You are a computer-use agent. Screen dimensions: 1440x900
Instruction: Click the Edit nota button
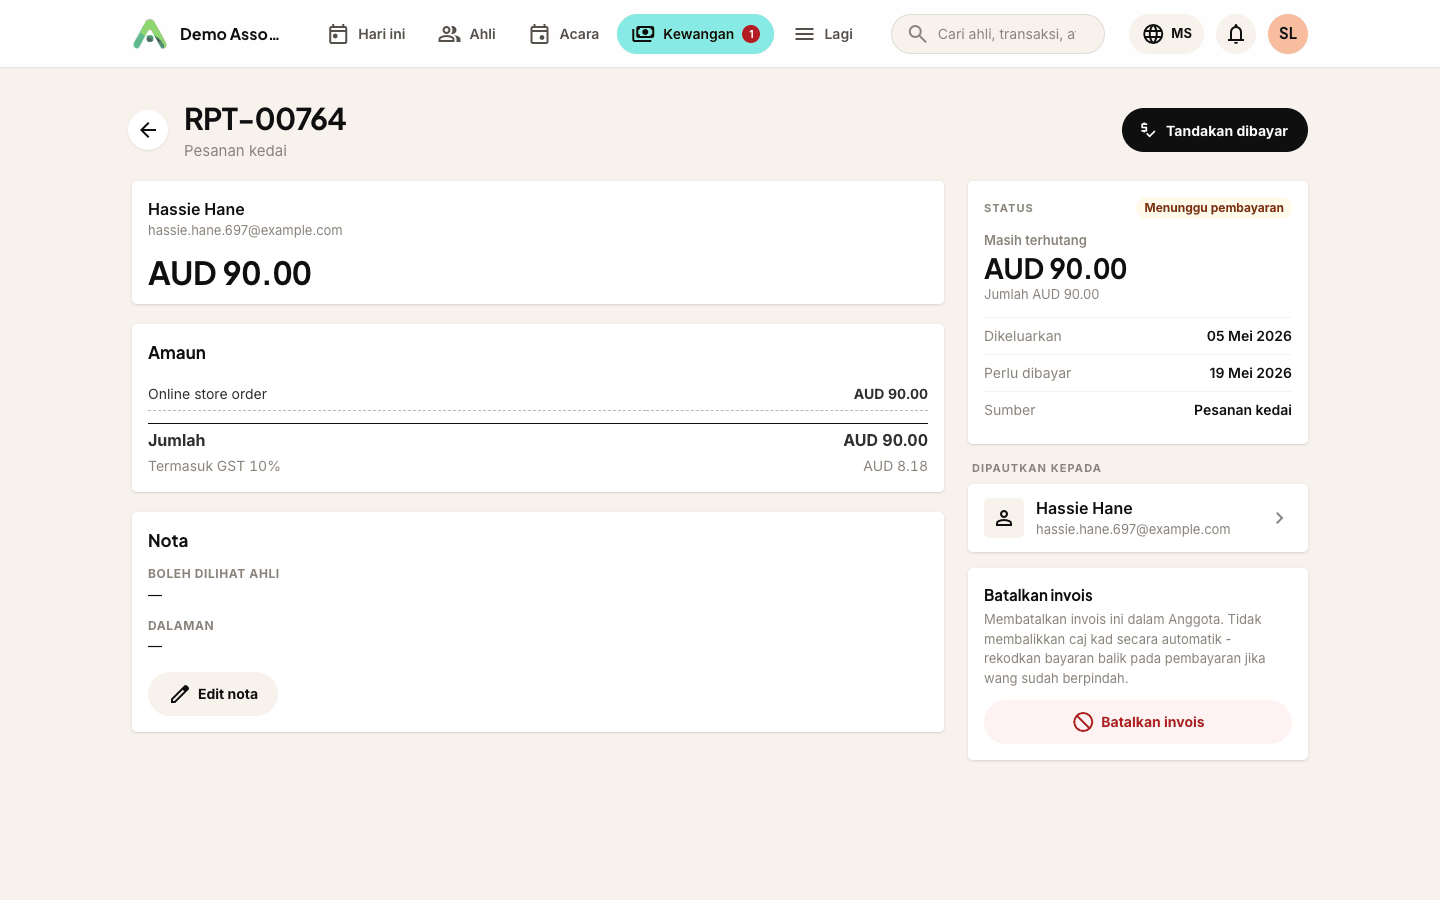point(213,694)
